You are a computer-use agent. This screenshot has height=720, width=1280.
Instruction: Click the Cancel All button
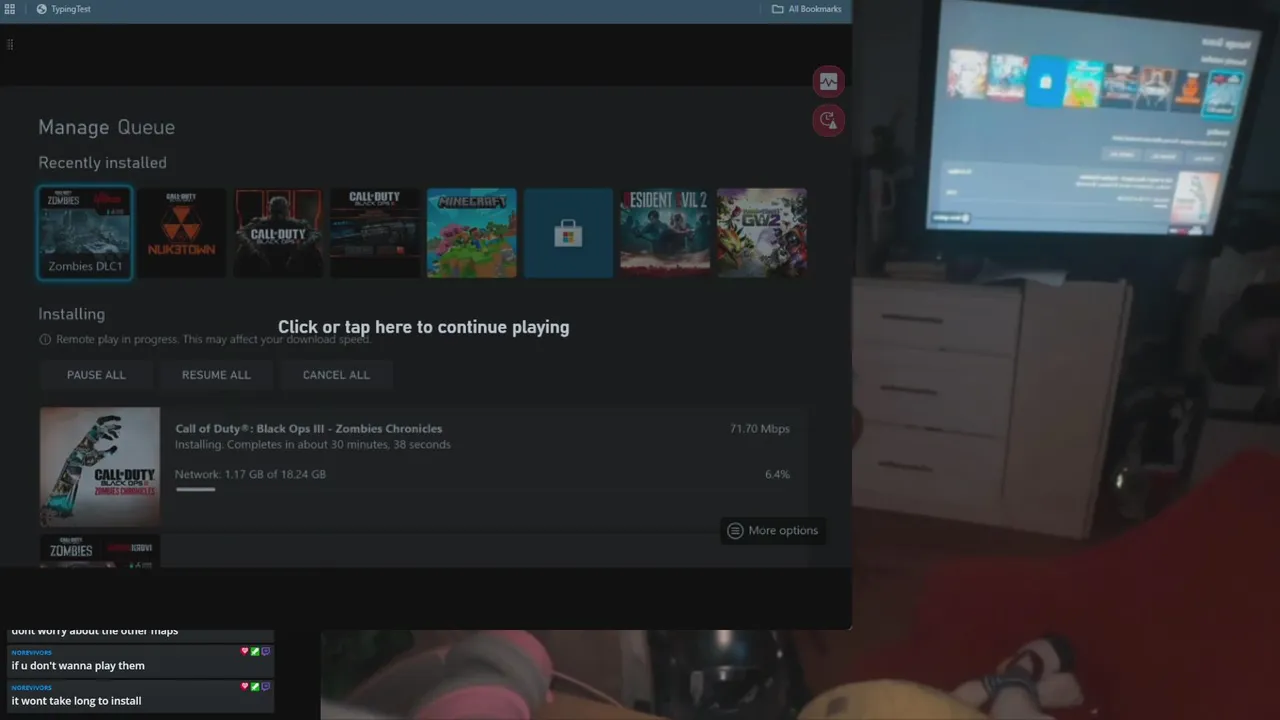click(336, 375)
